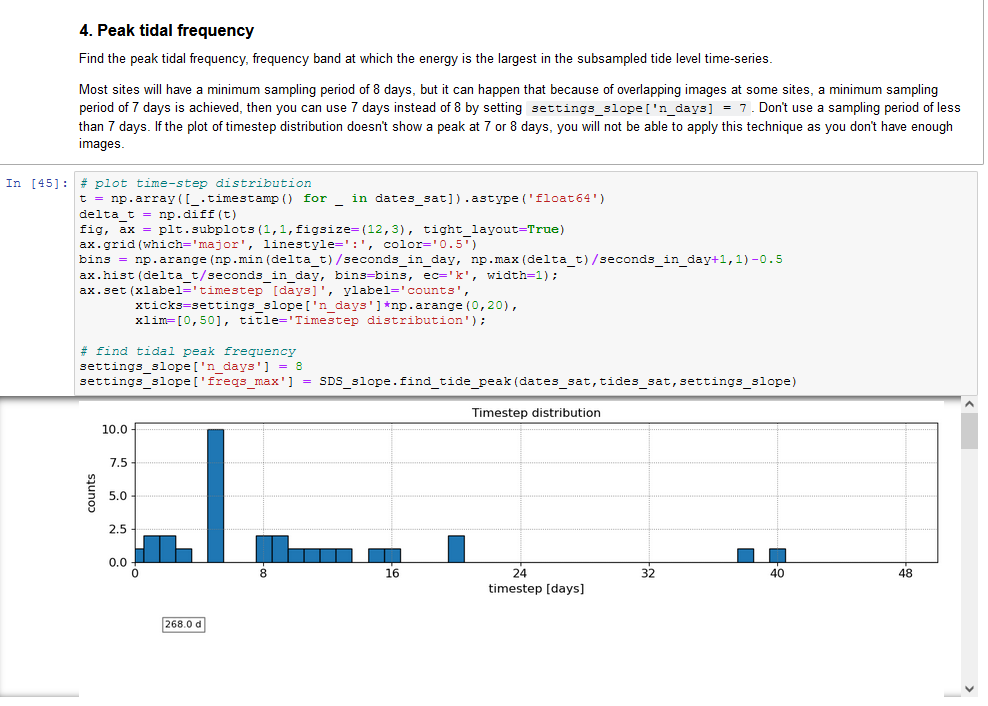Click the '268.0 d' label box
The image size is (988, 706).
coord(183,625)
